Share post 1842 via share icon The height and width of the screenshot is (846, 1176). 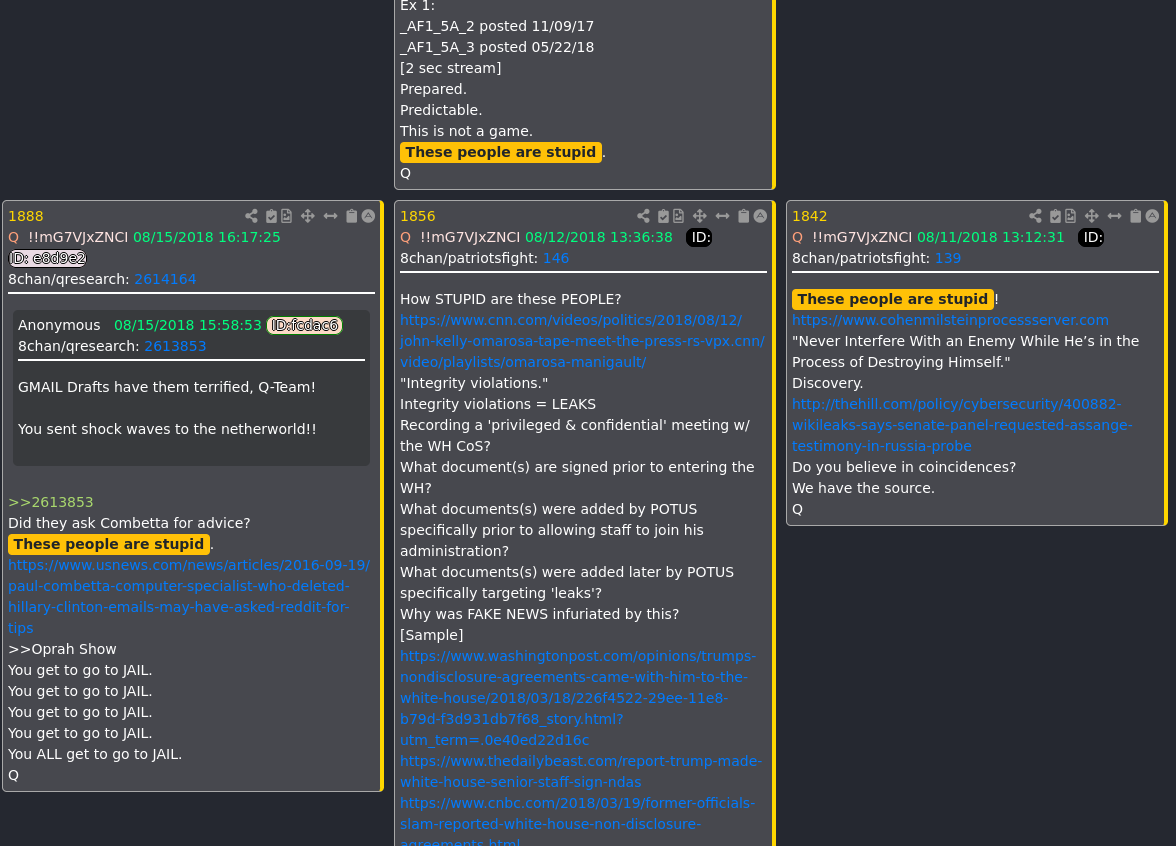1035,216
